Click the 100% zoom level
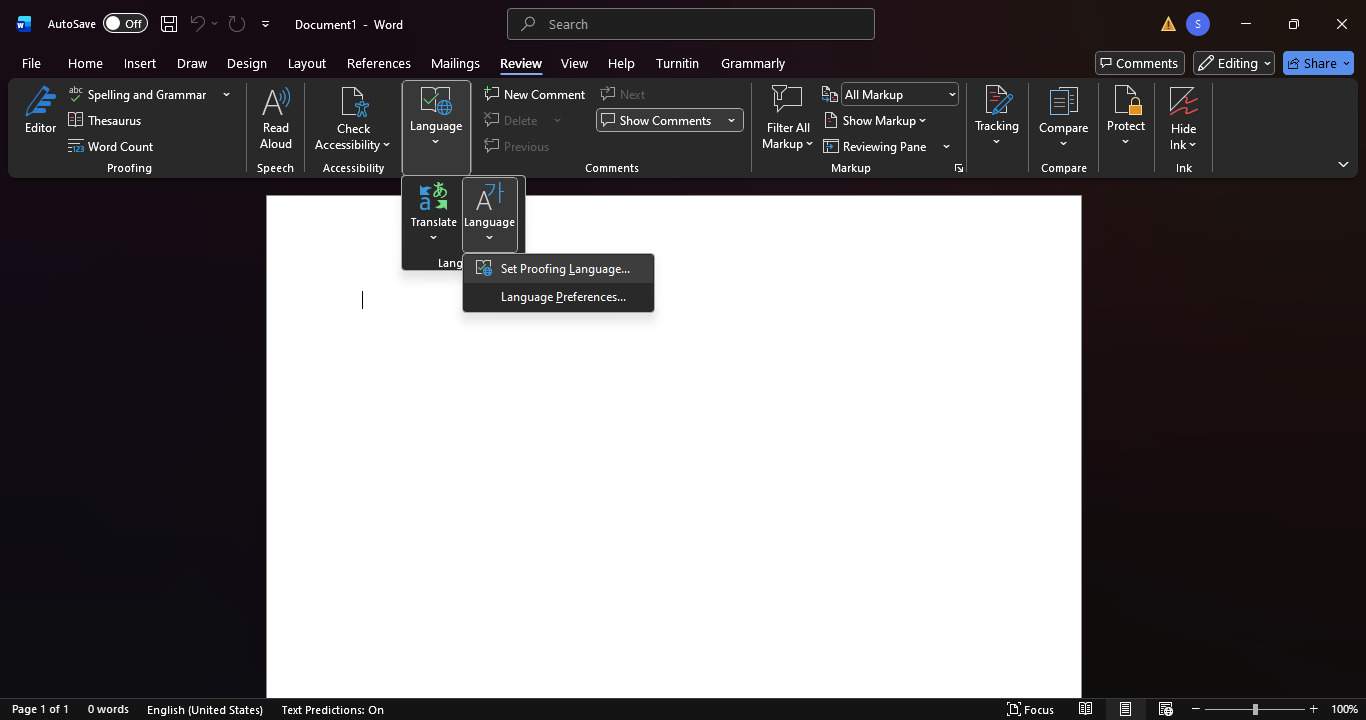The image size is (1366, 720). click(1345, 709)
